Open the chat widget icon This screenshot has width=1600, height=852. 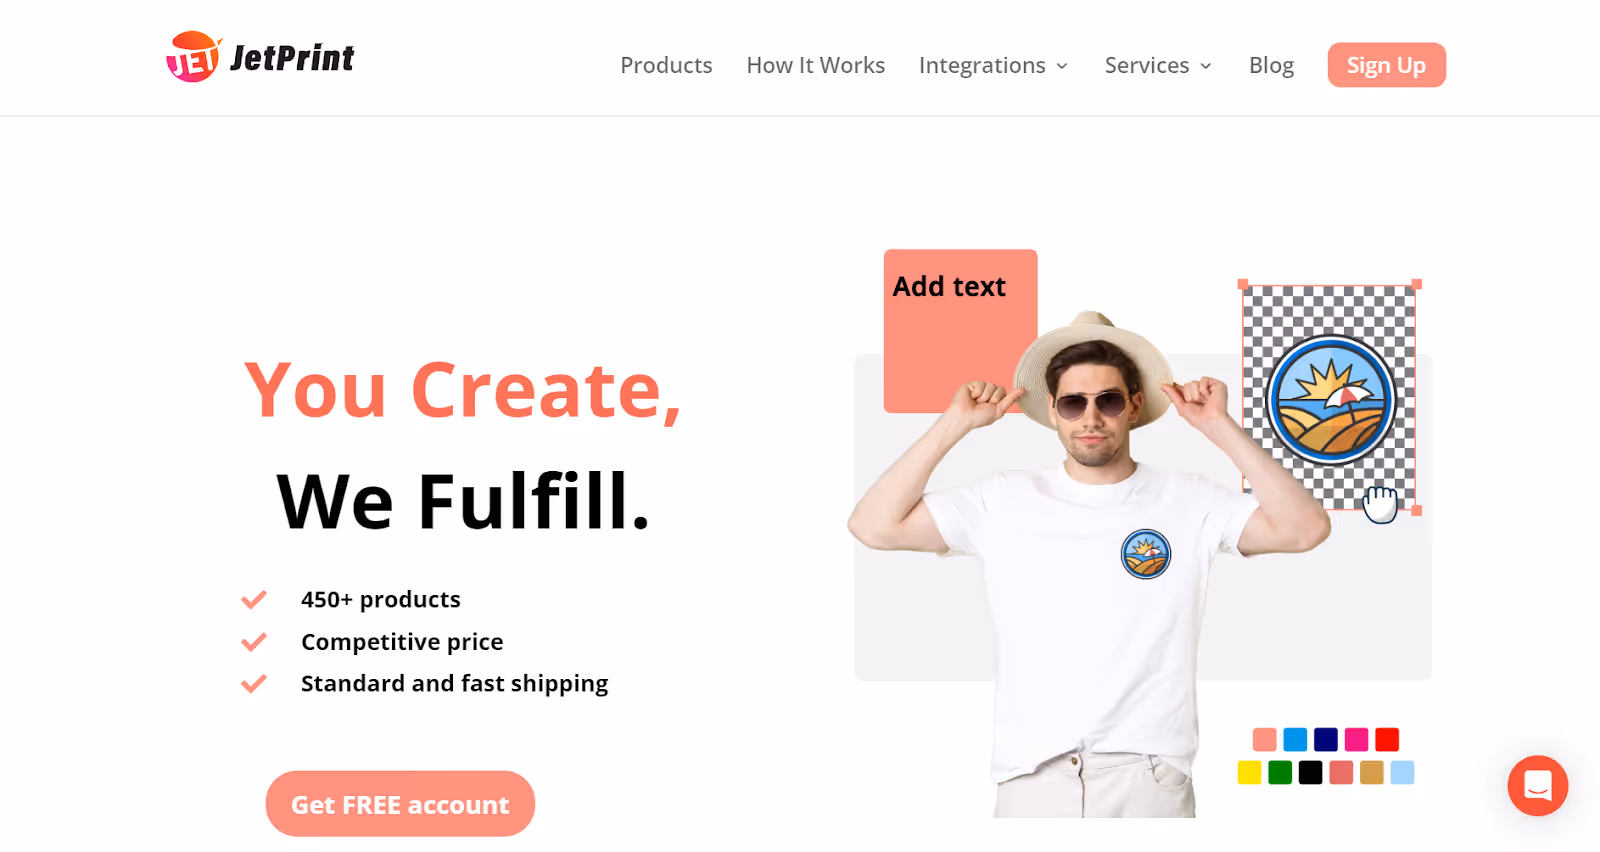click(1538, 786)
